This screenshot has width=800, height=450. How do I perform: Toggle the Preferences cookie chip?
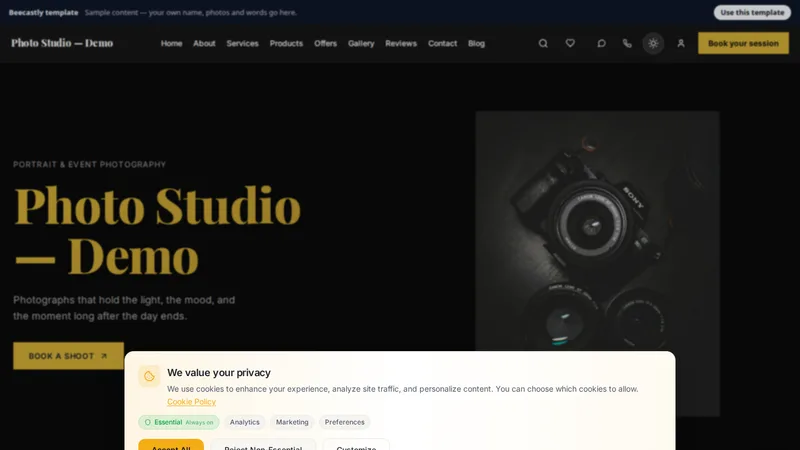coord(344,422)
